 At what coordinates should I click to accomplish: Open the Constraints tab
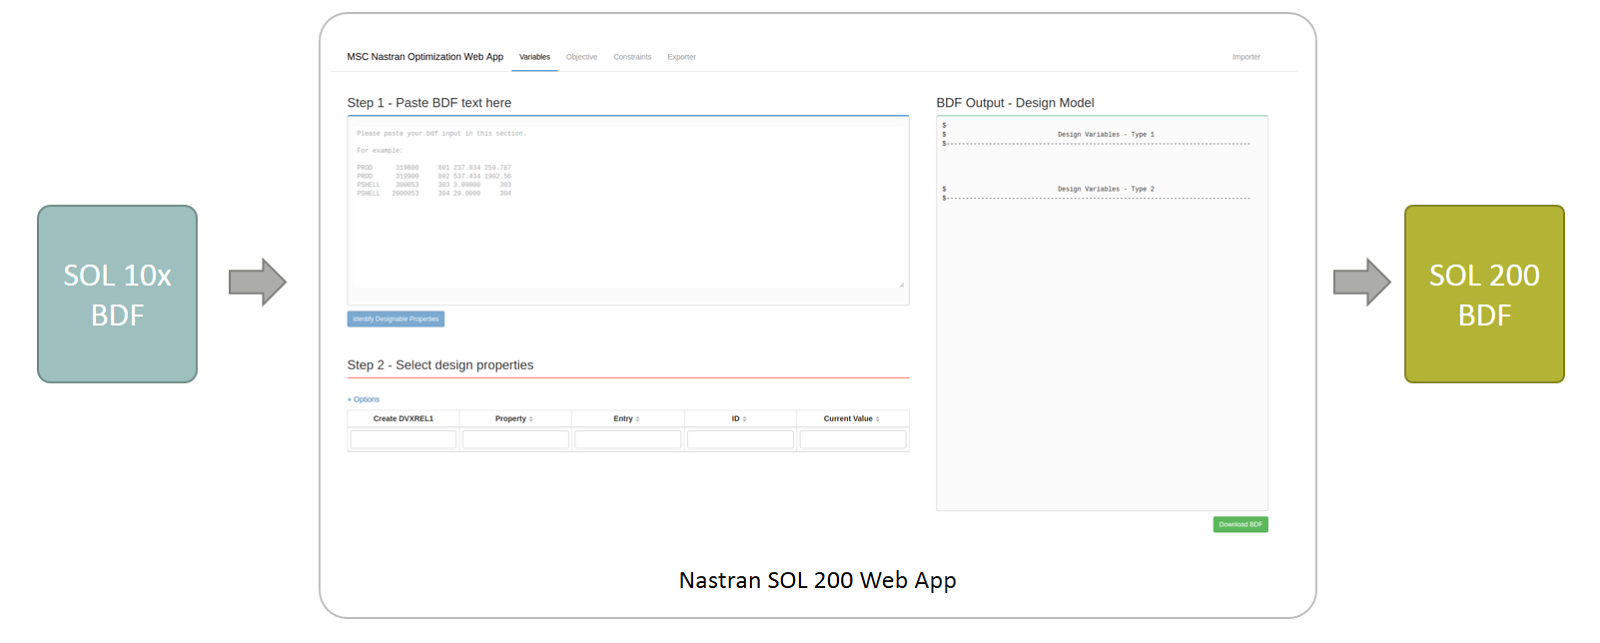pos(632,57)
